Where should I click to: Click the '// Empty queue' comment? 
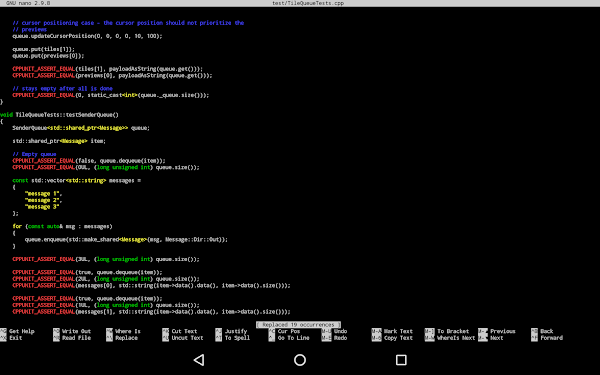pos(34,154)
